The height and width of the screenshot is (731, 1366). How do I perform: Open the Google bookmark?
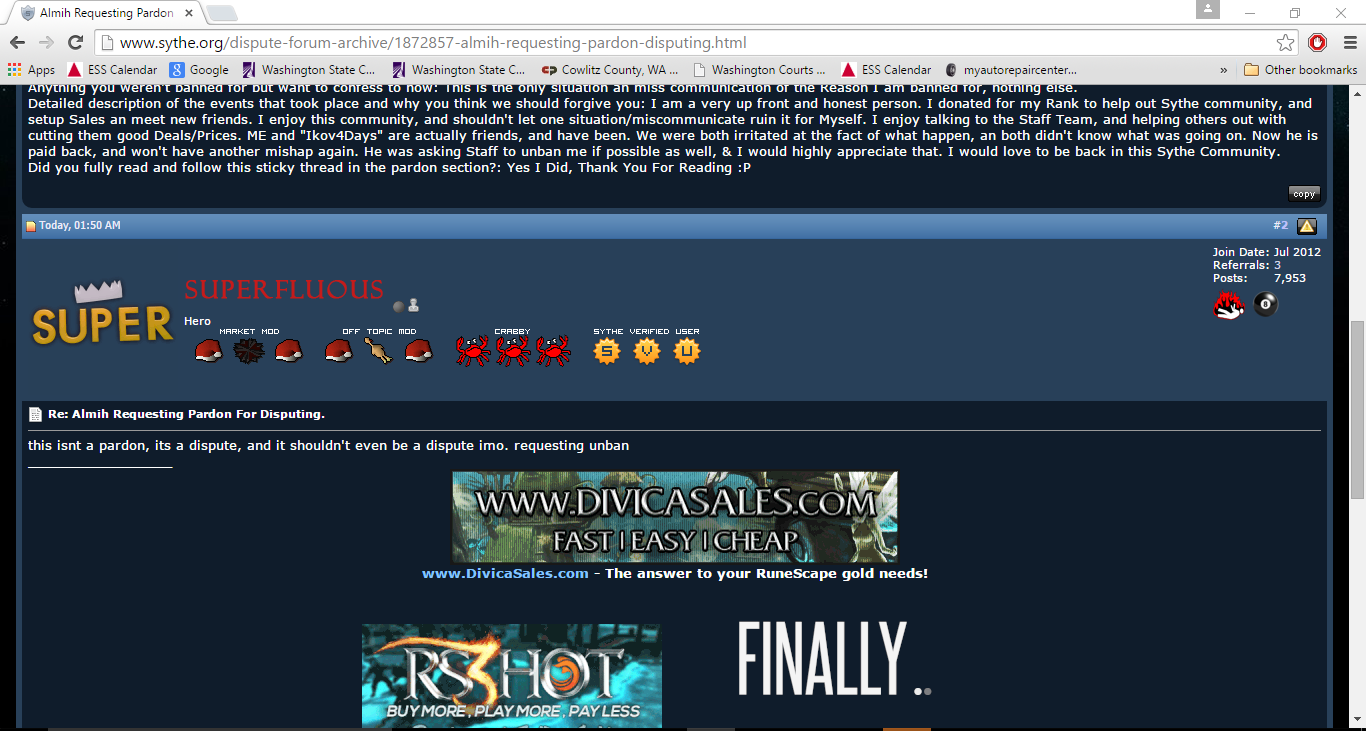tap(199, 70)
